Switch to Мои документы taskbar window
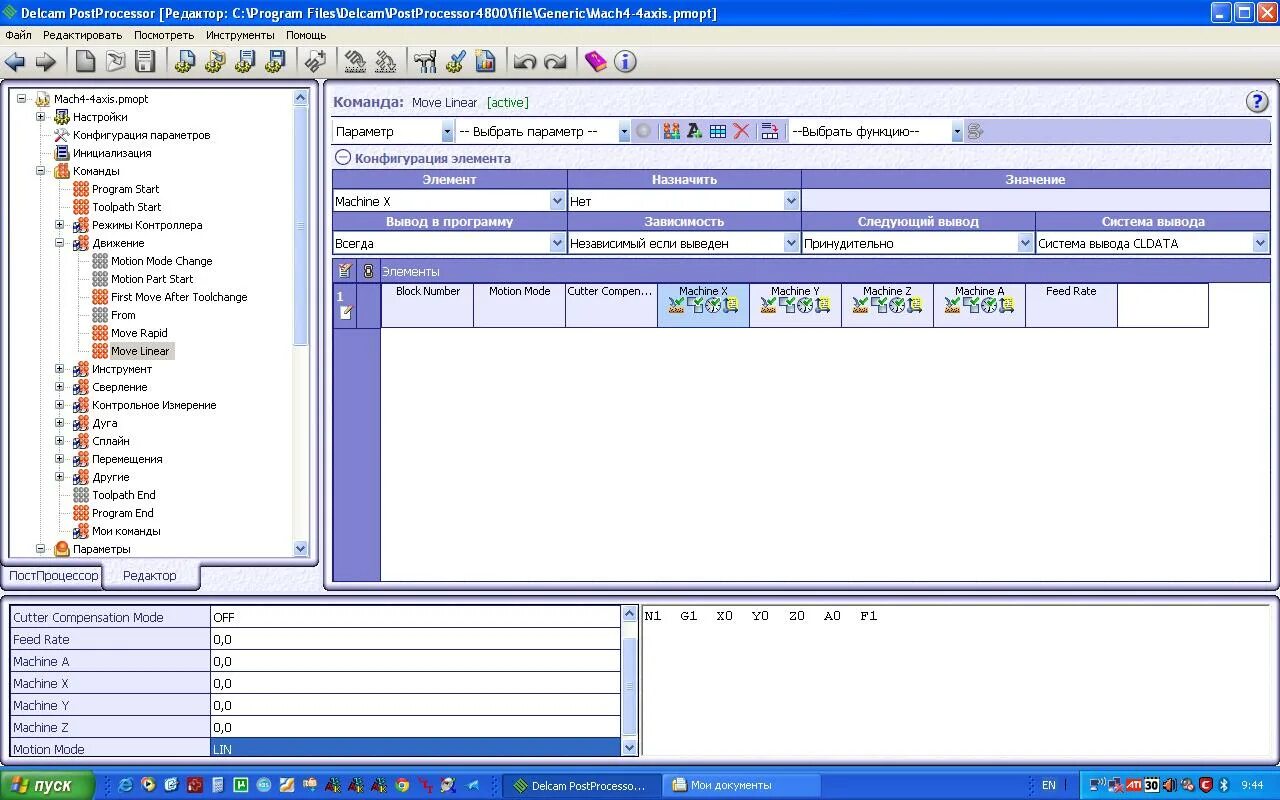Viewport: 1280px width, 800px height. click(x=742, y=786)
